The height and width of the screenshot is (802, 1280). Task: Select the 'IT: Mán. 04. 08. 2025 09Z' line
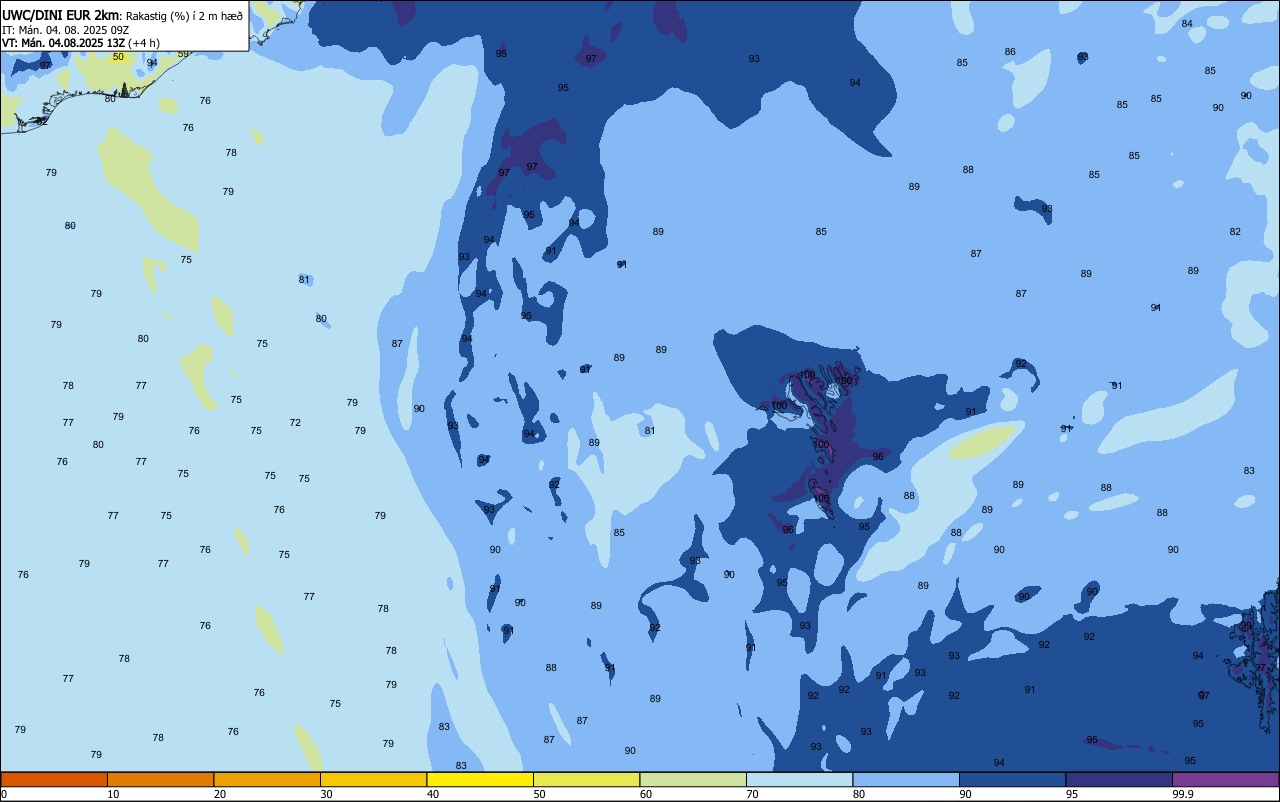[x=65, y=29]
